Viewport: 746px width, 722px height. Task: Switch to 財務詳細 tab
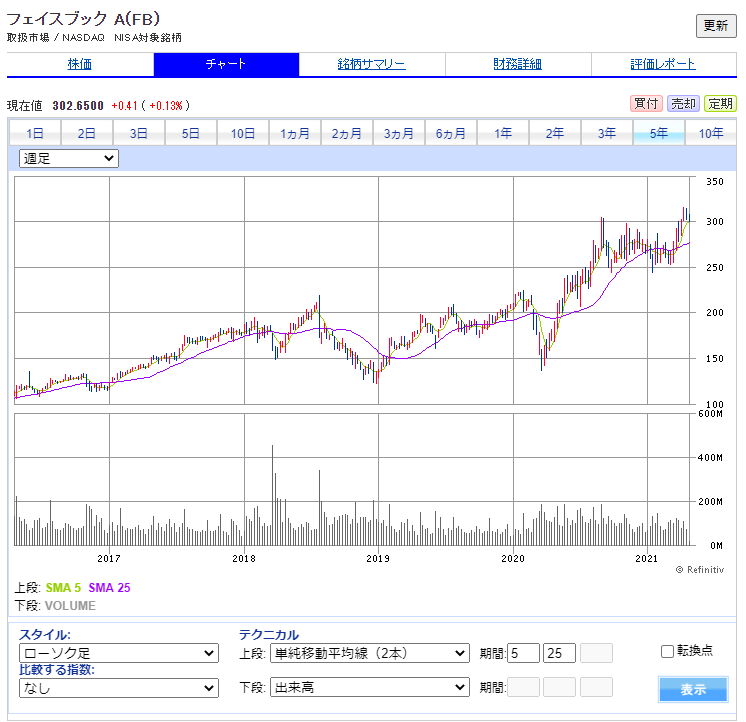[x=518, y=64]
